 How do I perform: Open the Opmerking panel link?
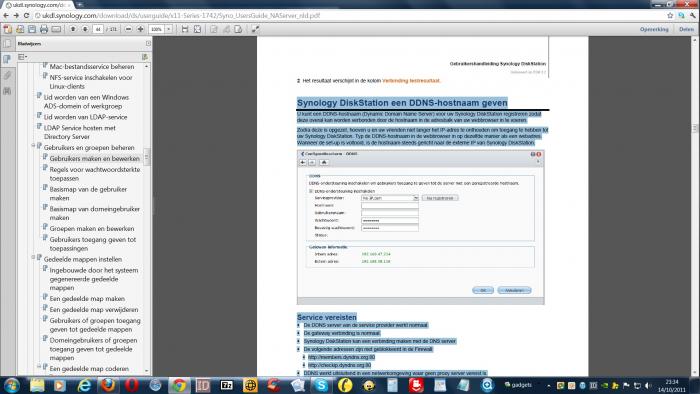click(x=654, y=29)
